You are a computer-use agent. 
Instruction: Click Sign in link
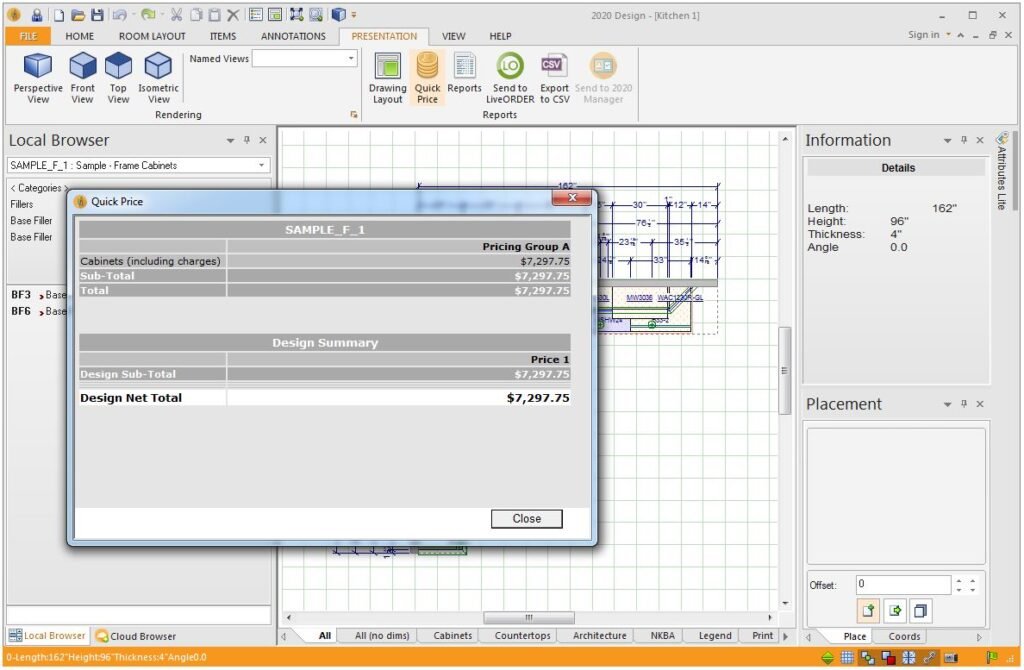(x=923, y=35)
